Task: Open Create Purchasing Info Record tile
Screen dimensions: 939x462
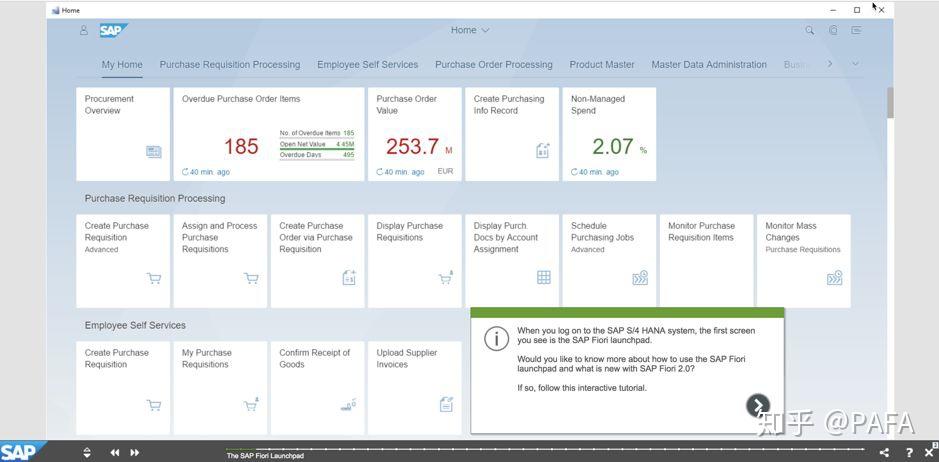Action: point(512,134)
